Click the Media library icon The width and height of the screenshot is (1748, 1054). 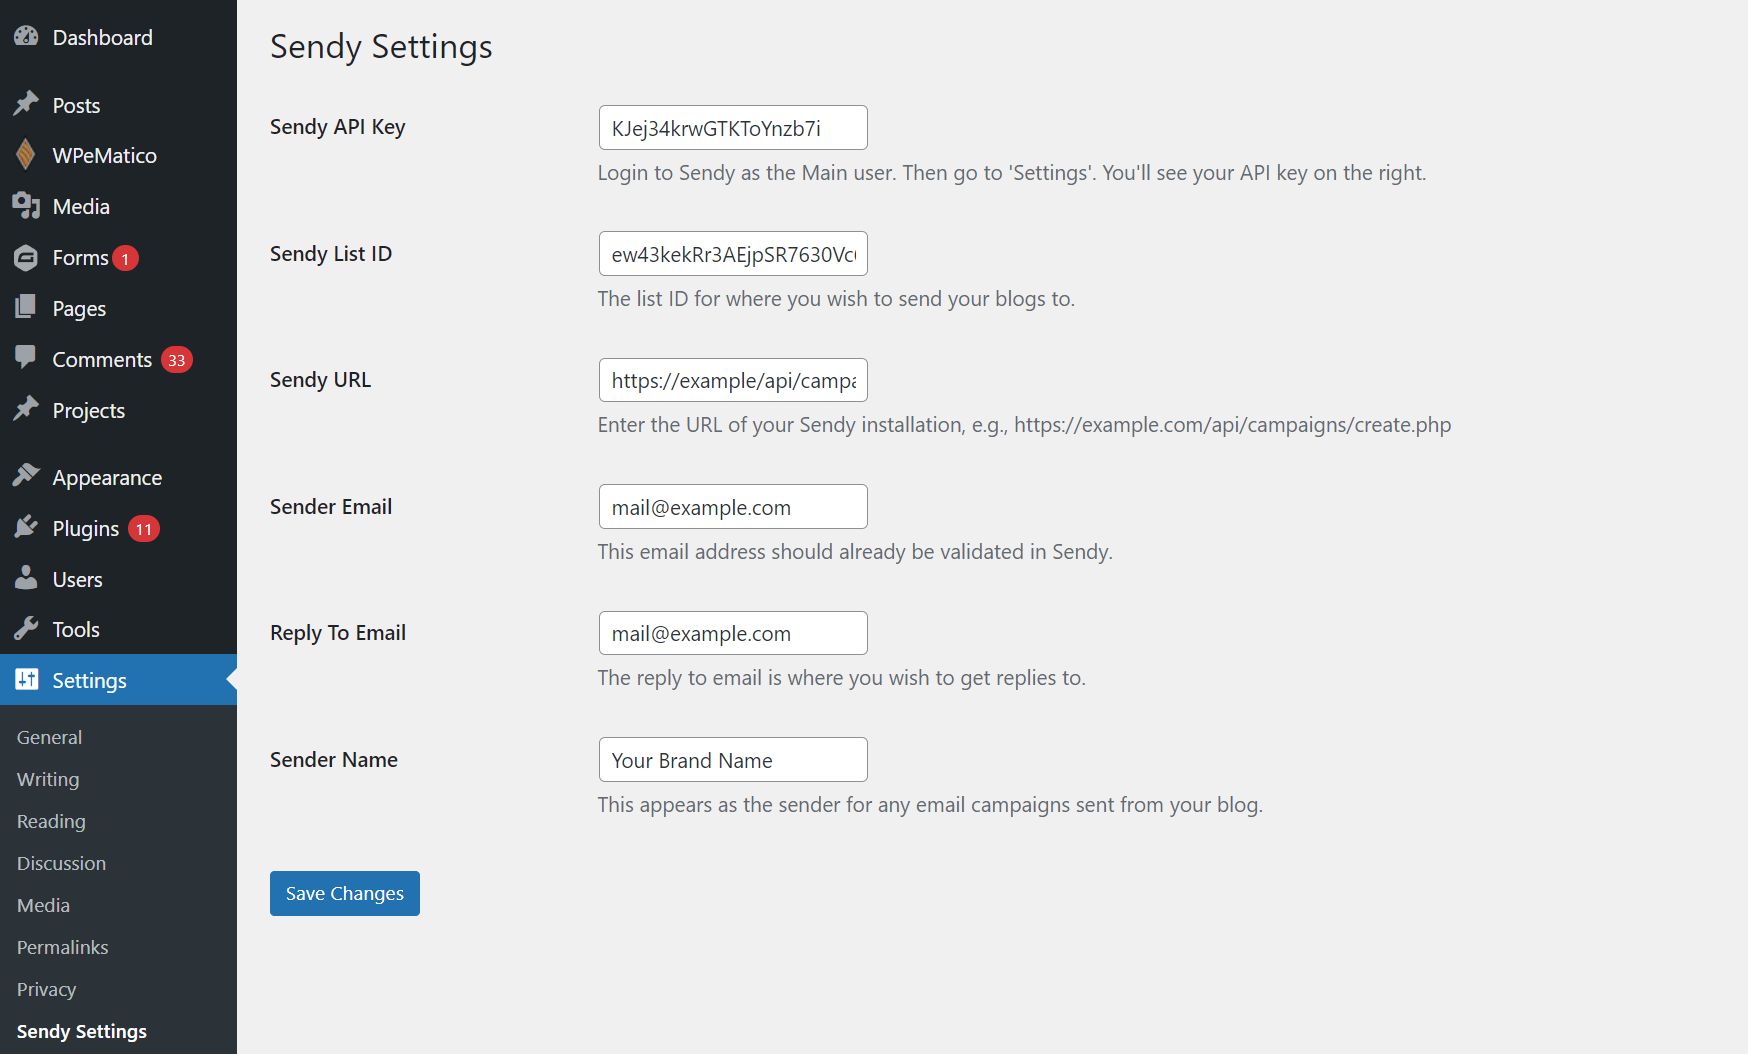[x=26, y=206]
